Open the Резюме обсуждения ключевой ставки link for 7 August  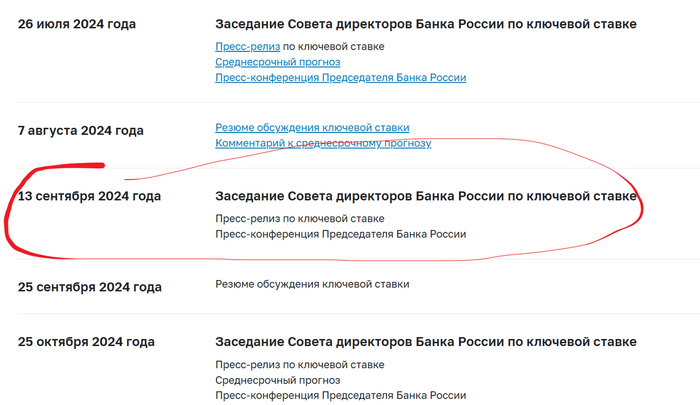(x=312, y=128)
